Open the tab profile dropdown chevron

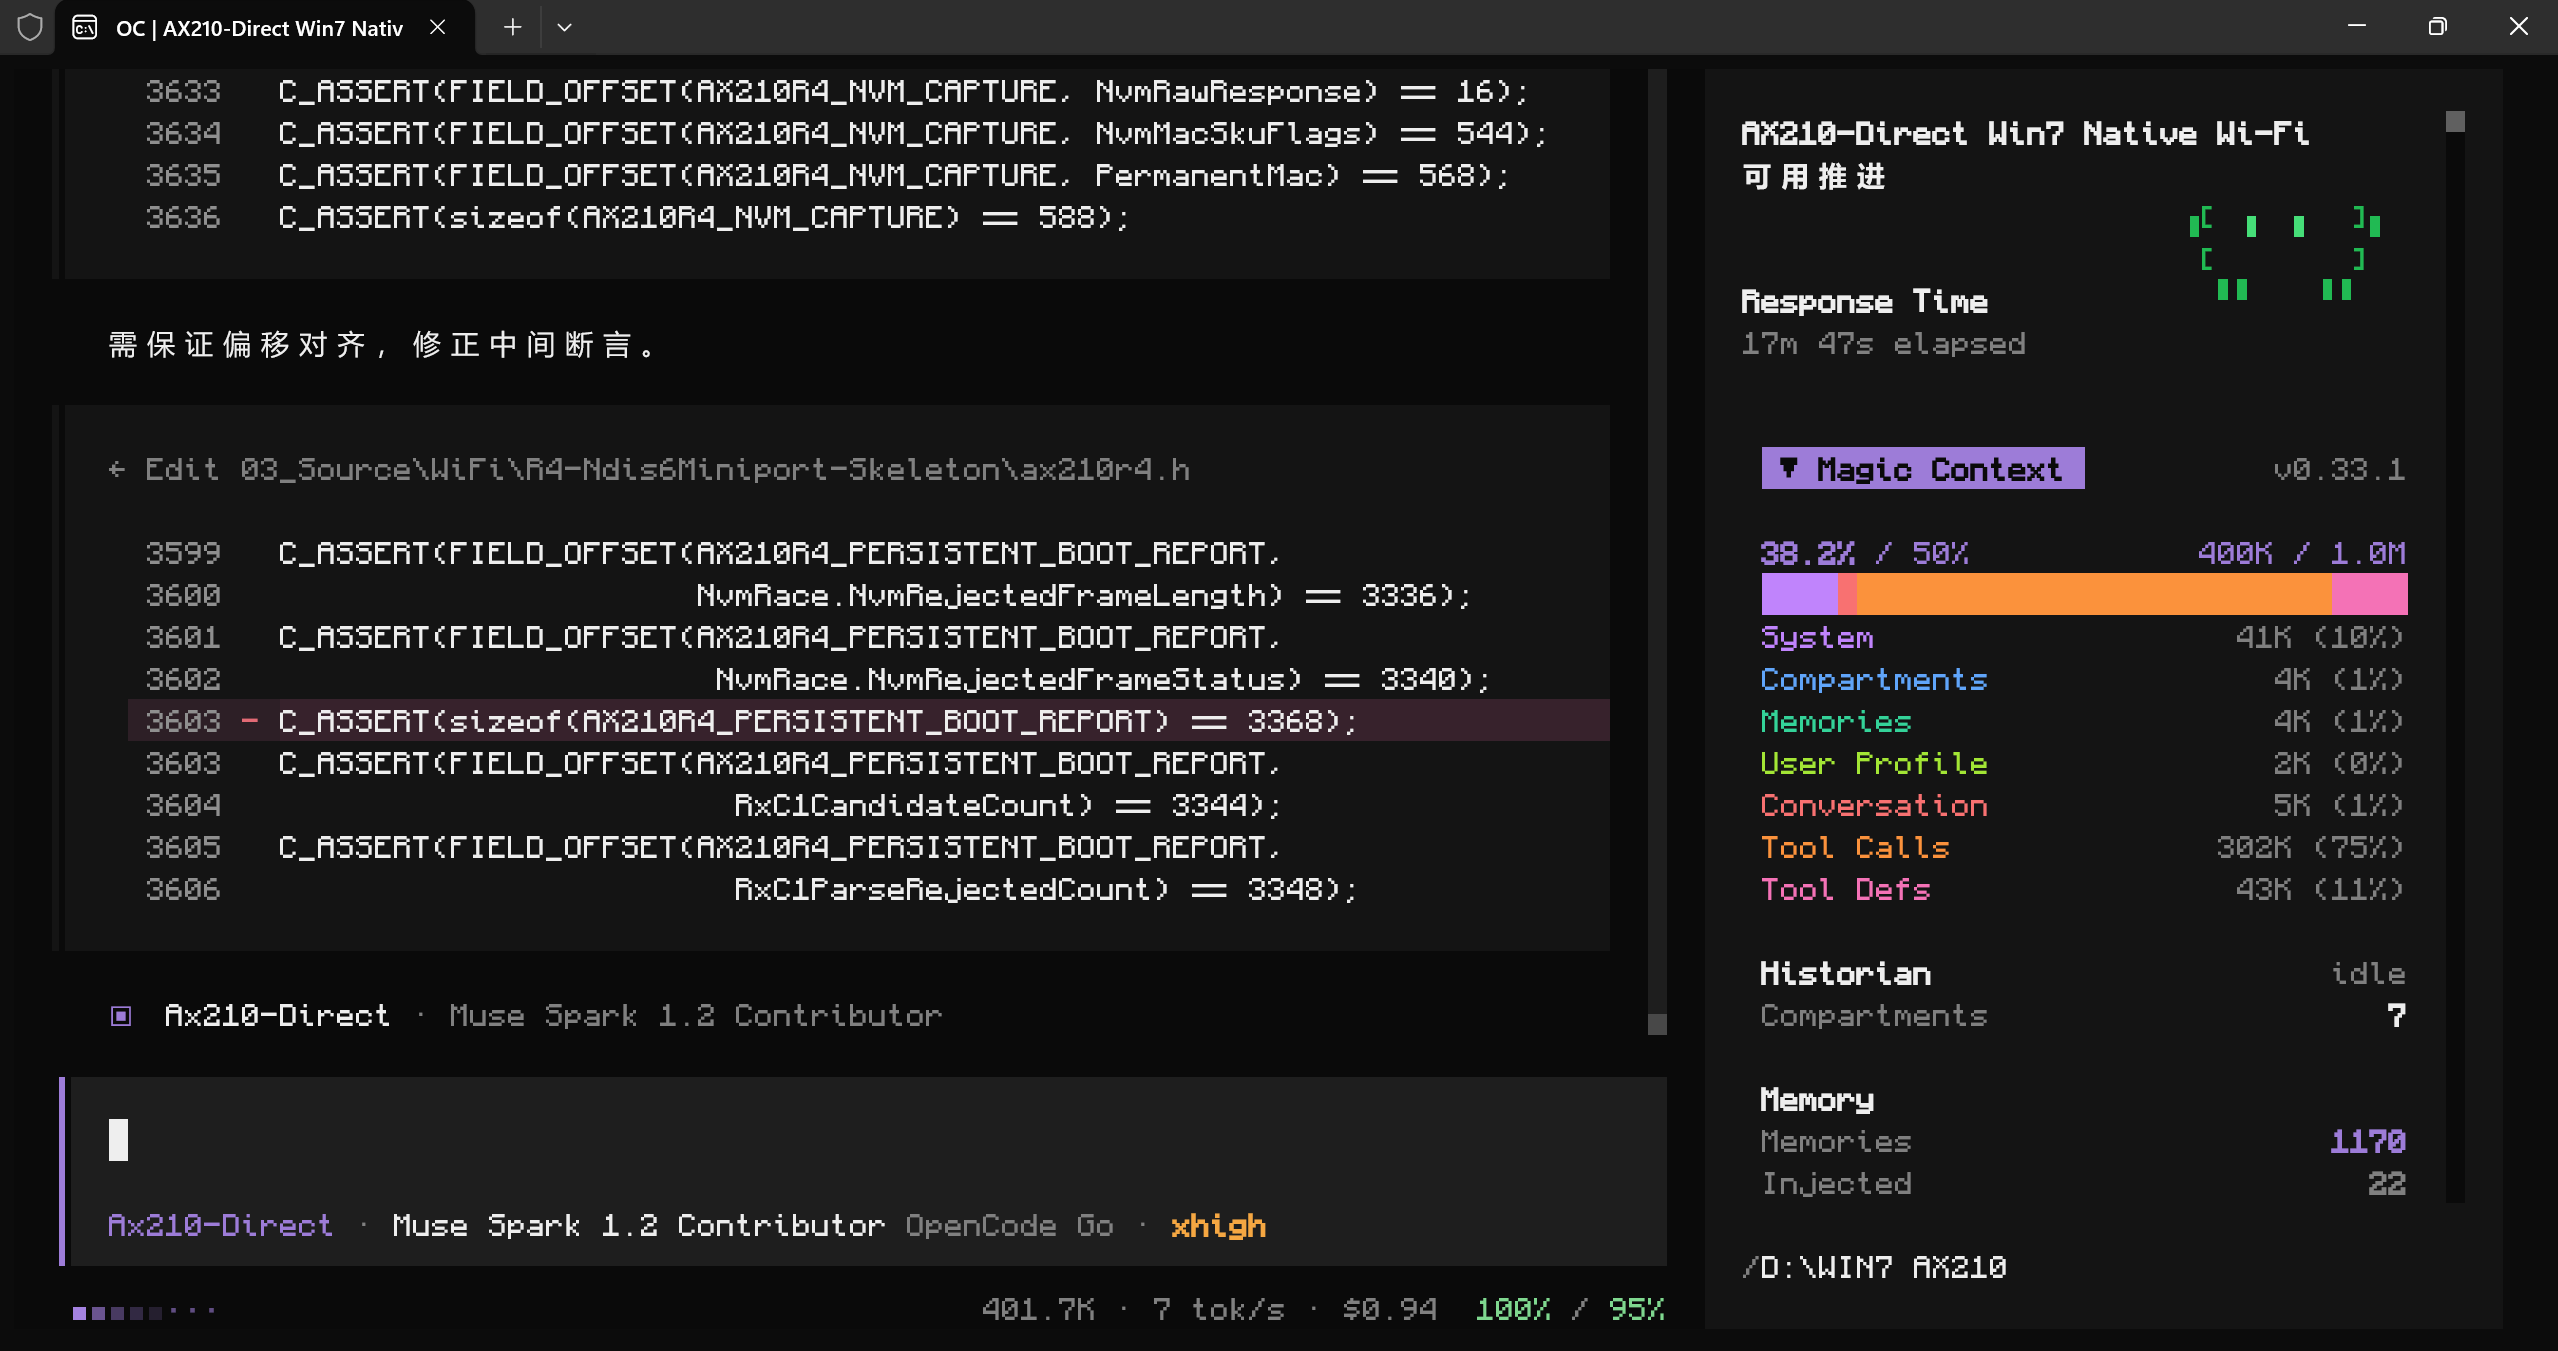pyautogui.click(x=564, y=27)
